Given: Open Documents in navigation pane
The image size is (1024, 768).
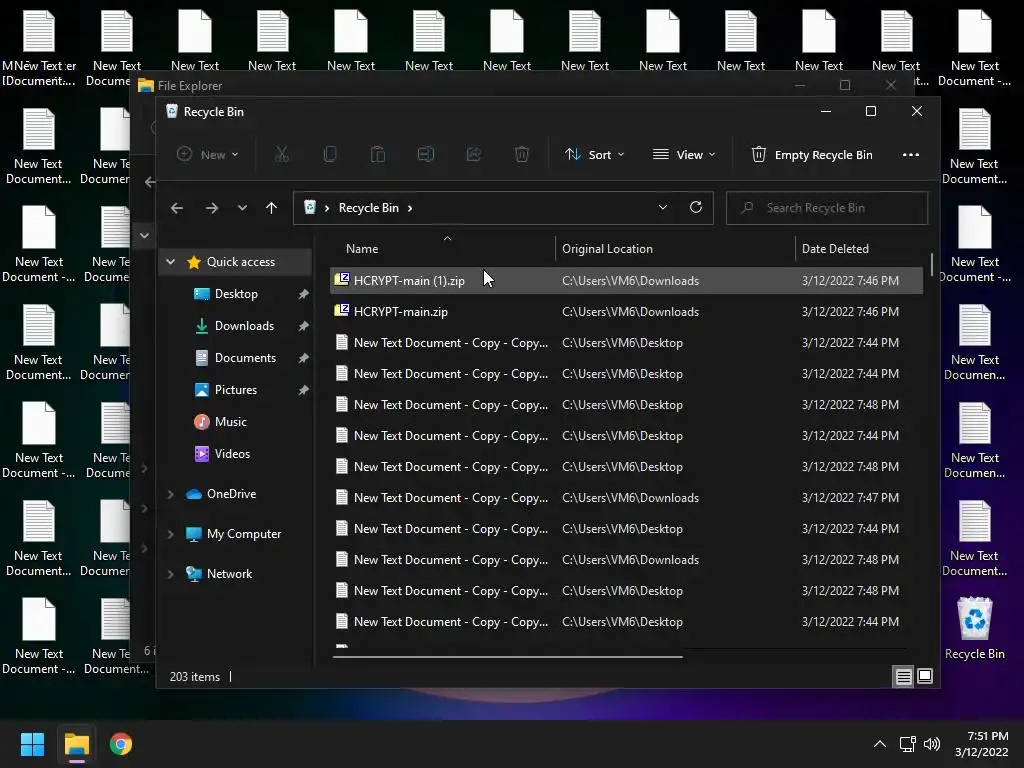Looking at the screenshot, I should [245, 358].
